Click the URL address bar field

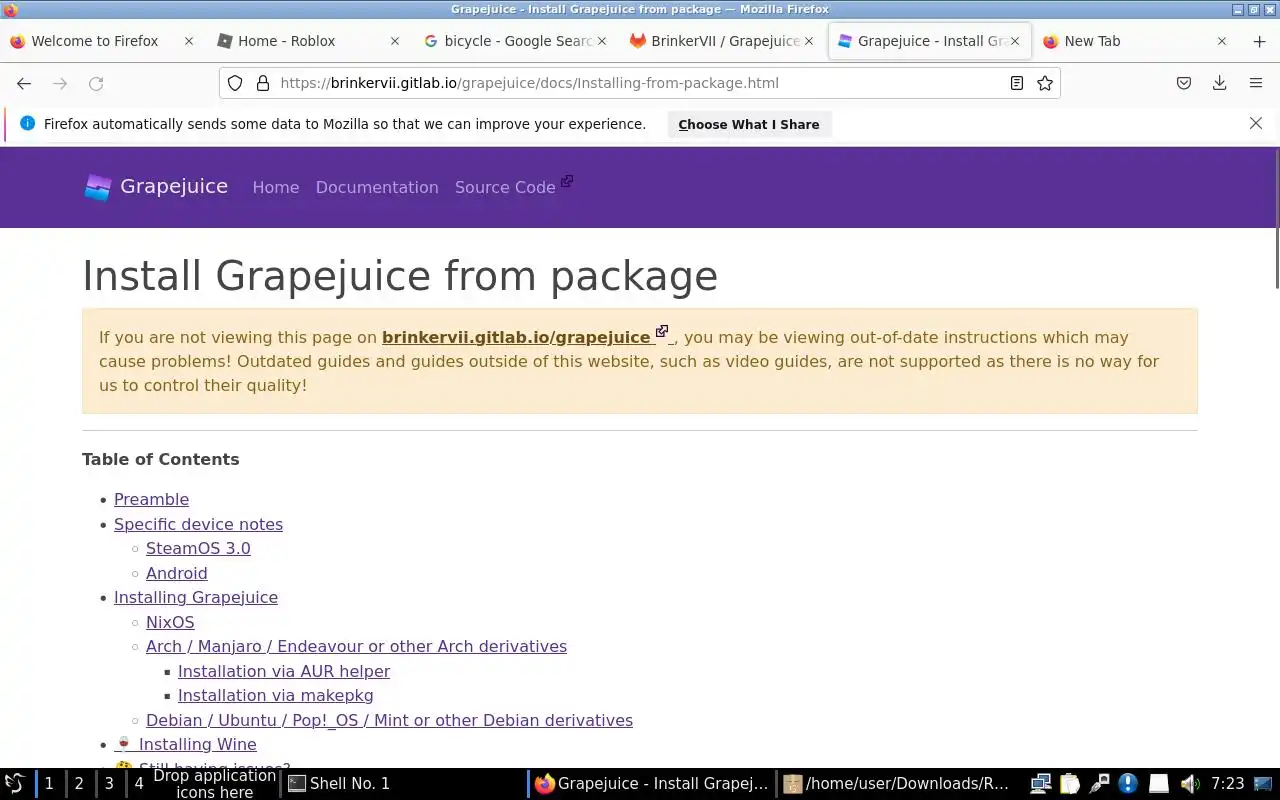pyautogui.click(x=640, y=83)
